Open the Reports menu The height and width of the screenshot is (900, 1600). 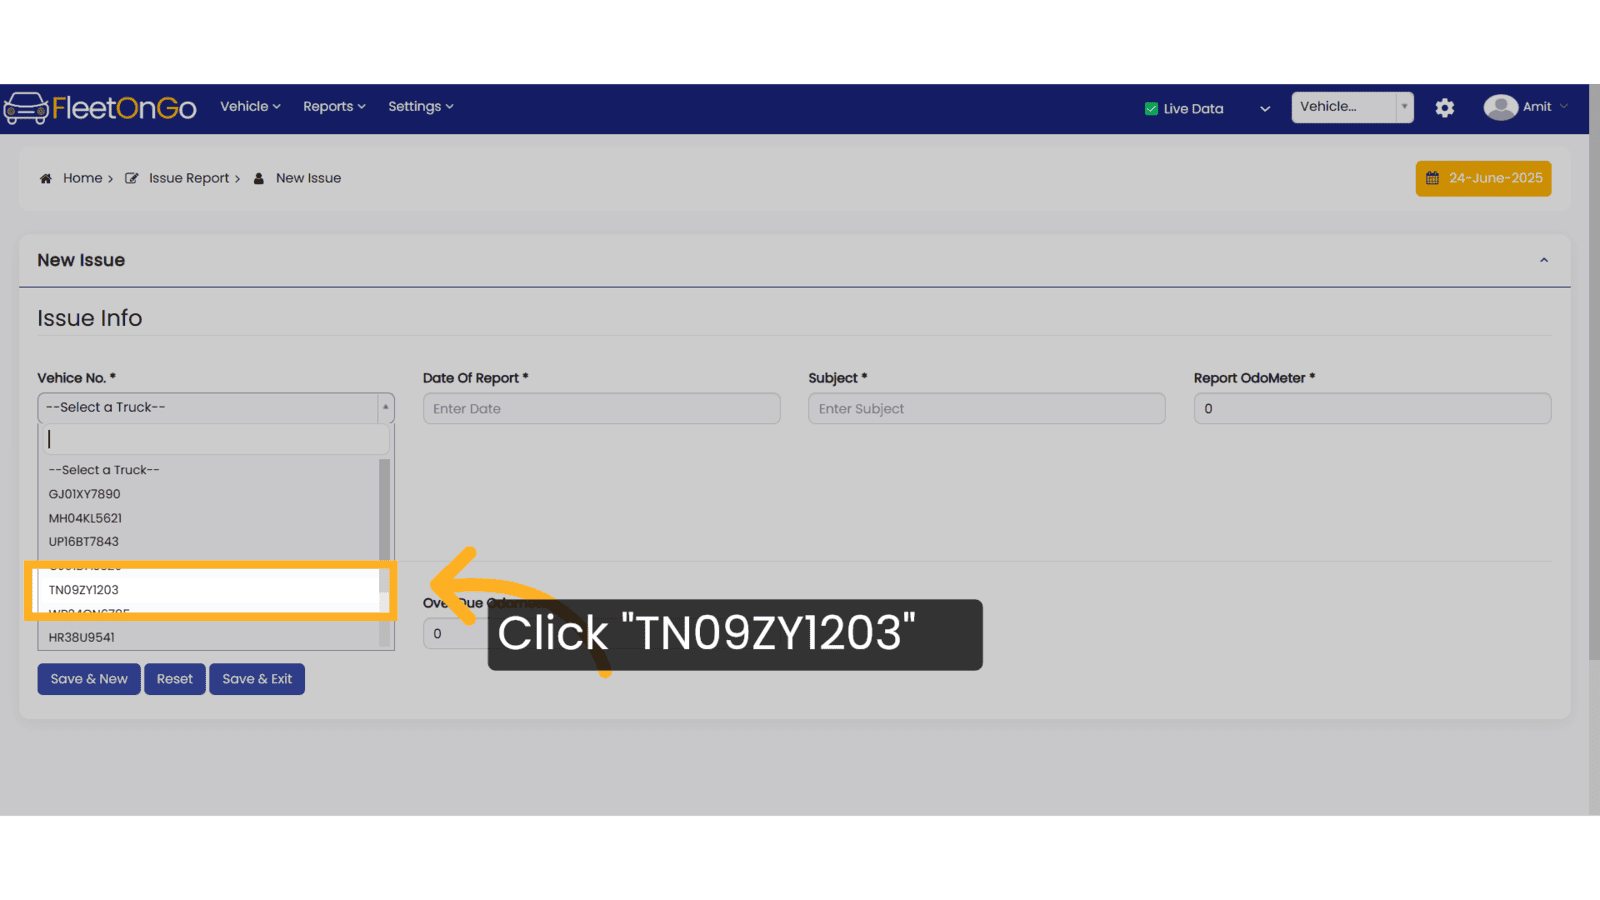(334, 106)
